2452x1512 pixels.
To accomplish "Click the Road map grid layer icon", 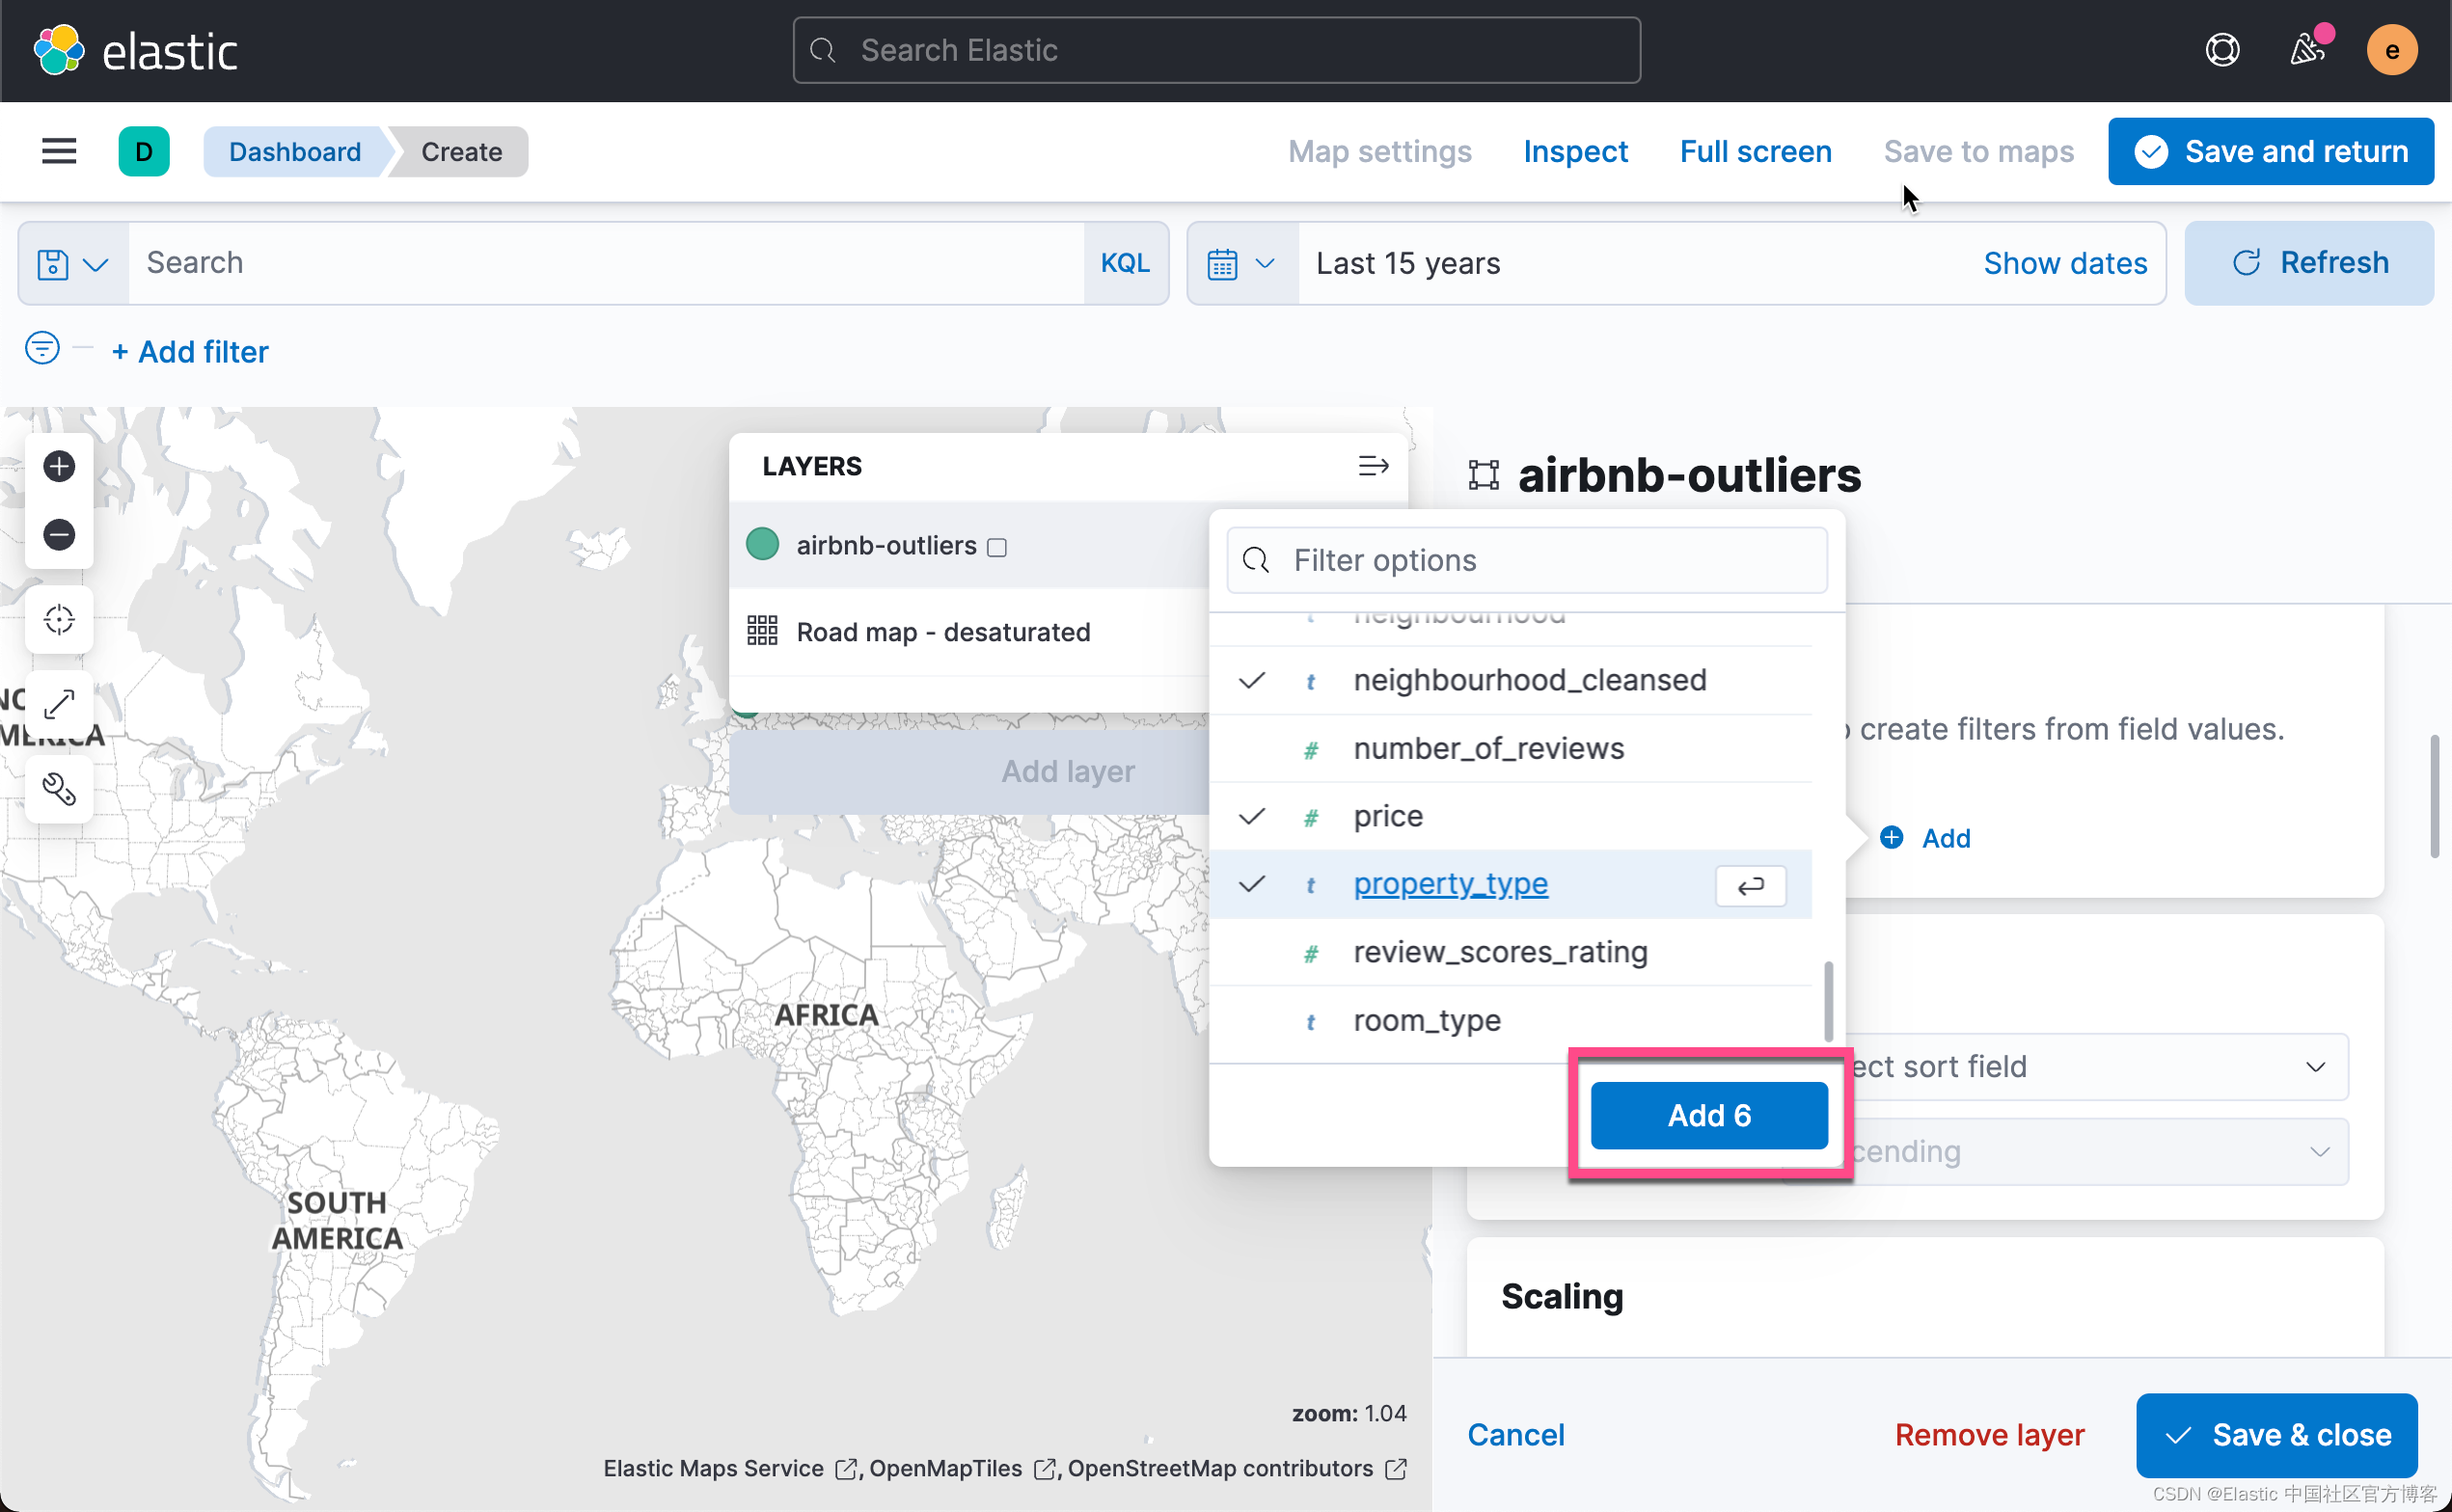I will coord(762,631).
